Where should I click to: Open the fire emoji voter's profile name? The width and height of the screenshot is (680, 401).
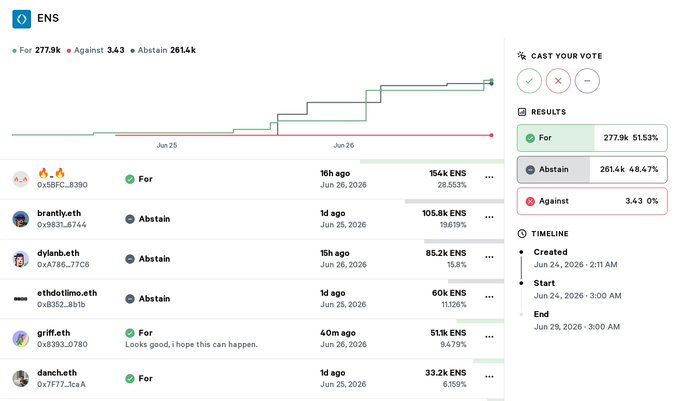(x=51, y=173)
